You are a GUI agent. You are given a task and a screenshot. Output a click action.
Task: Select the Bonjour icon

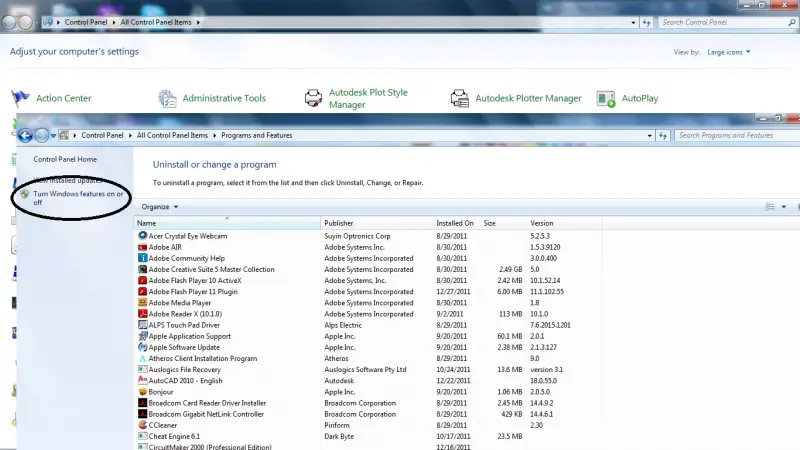point(142,392)
